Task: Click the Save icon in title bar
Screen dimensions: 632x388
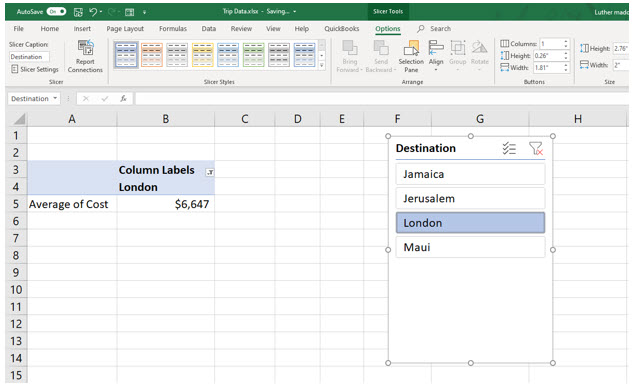Action: (78, 12)
